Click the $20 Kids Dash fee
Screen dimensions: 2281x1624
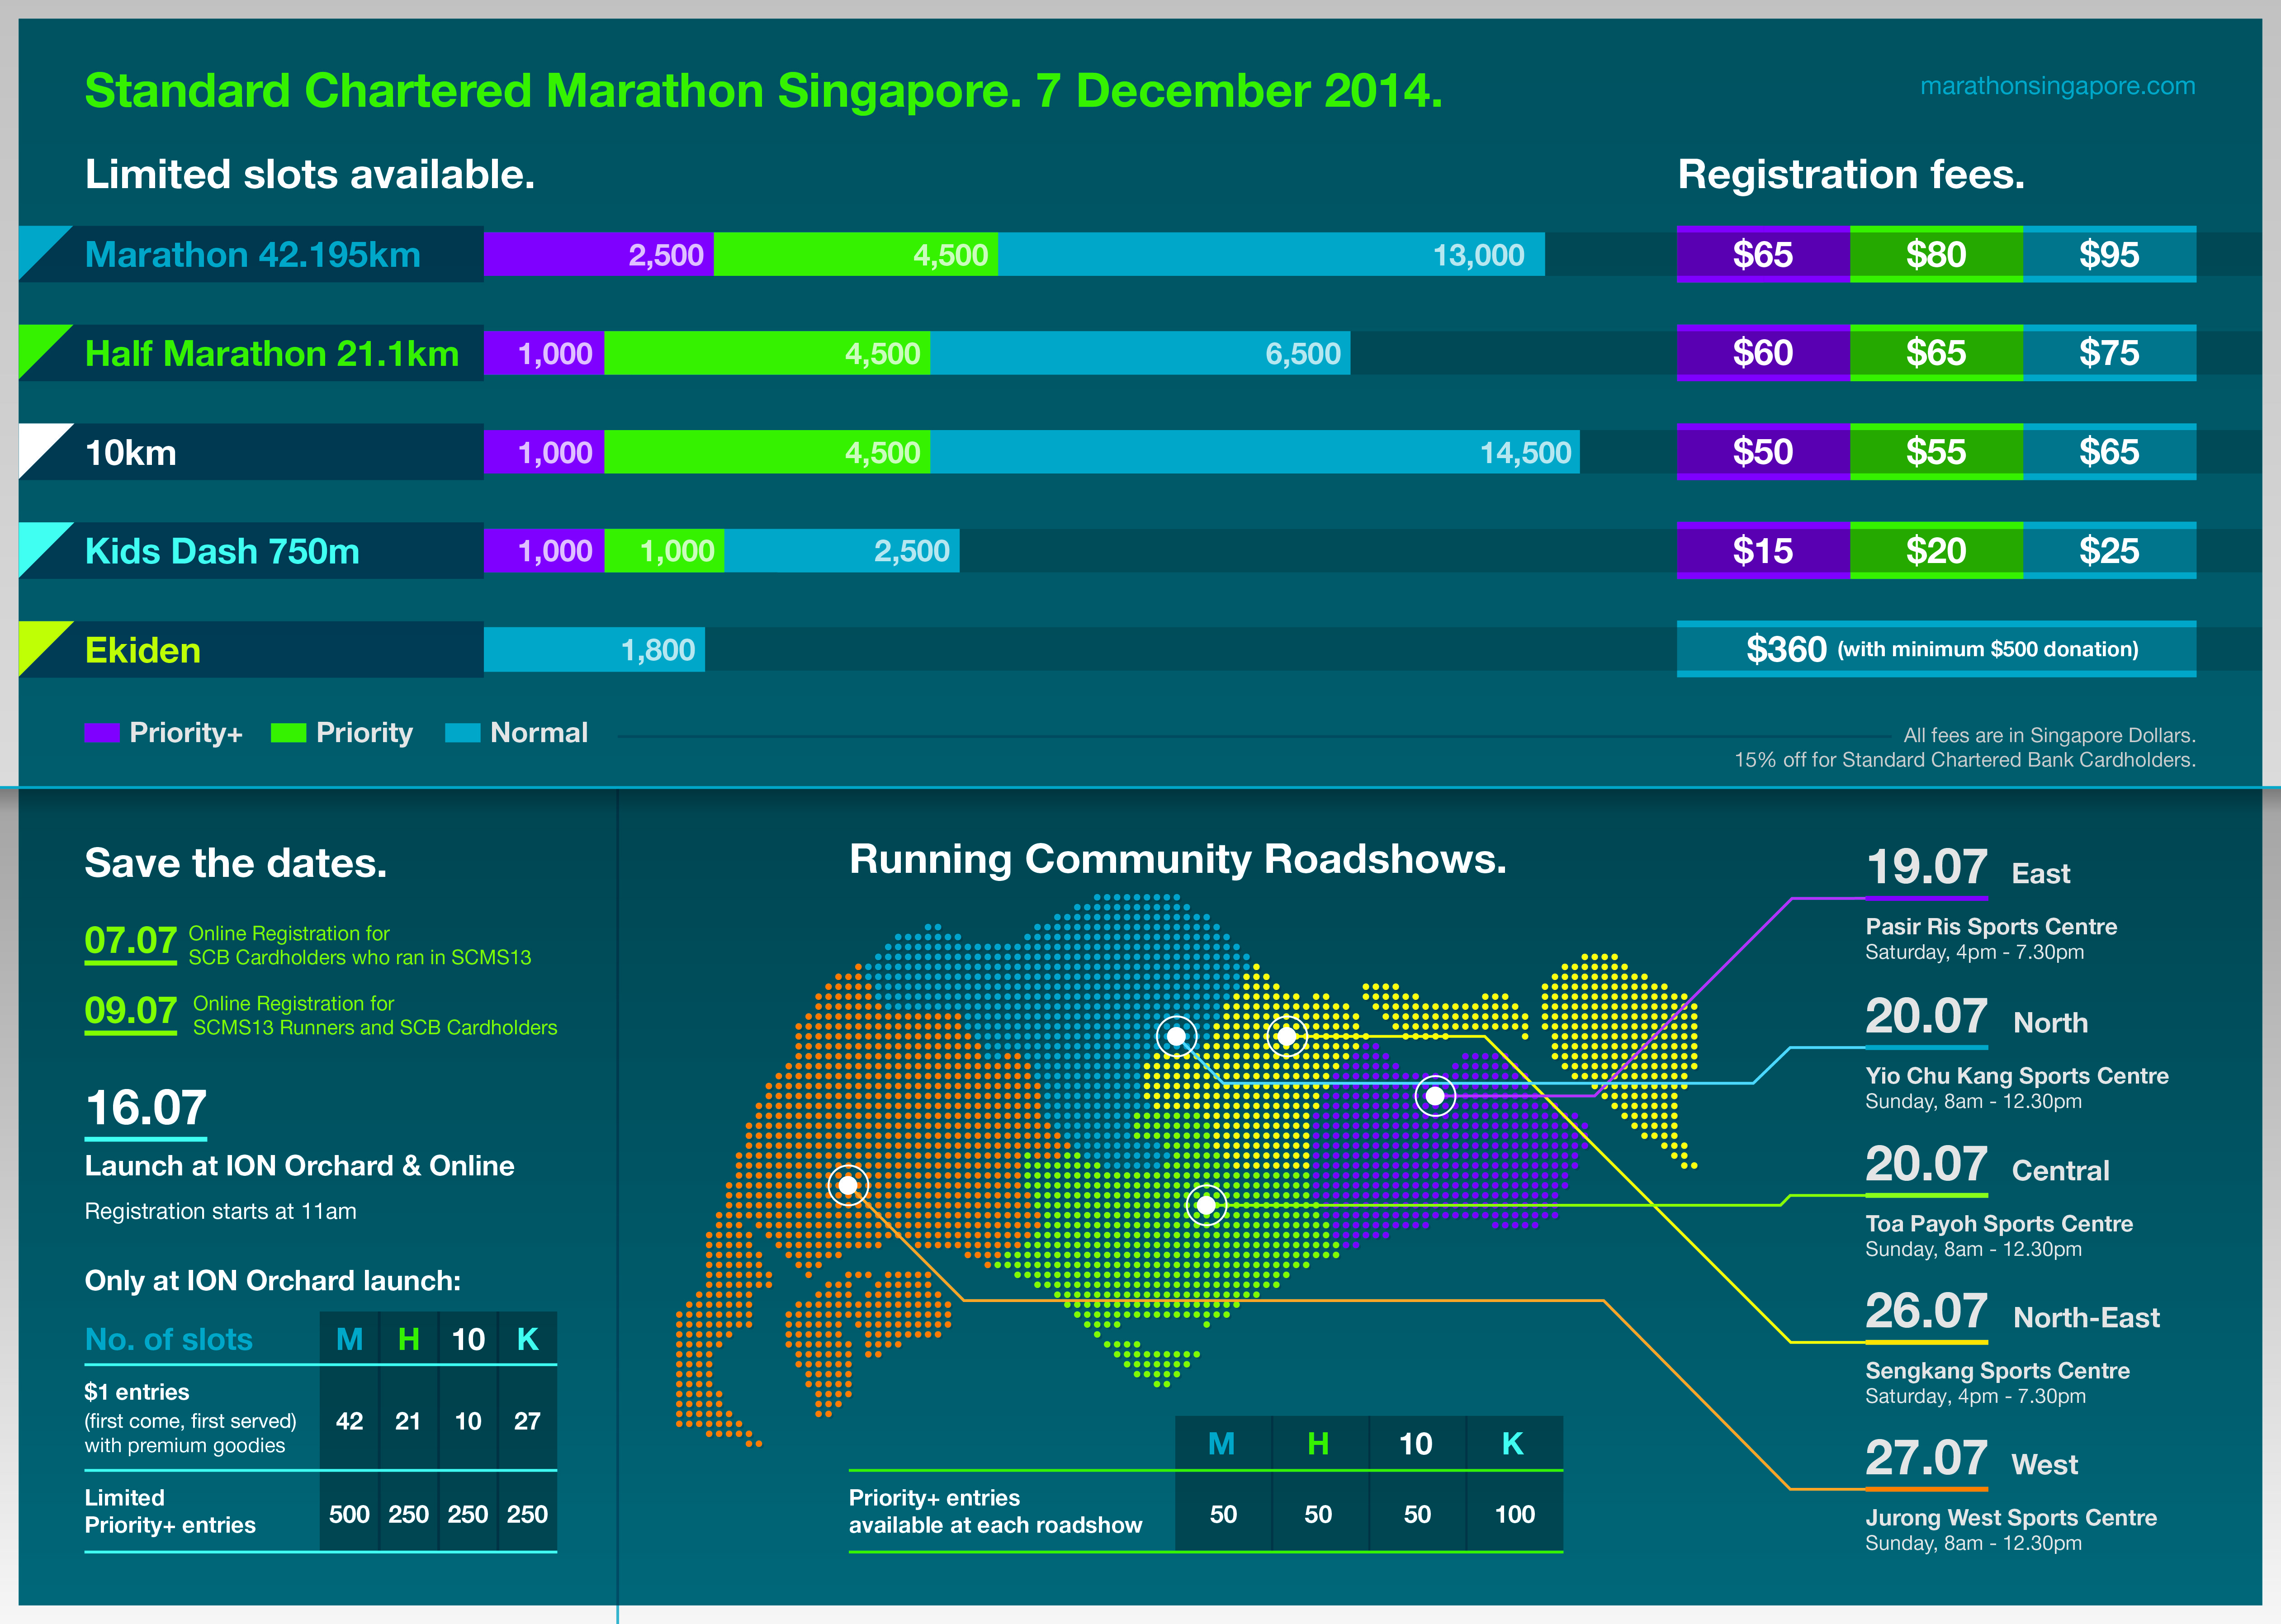[1936, 551]
